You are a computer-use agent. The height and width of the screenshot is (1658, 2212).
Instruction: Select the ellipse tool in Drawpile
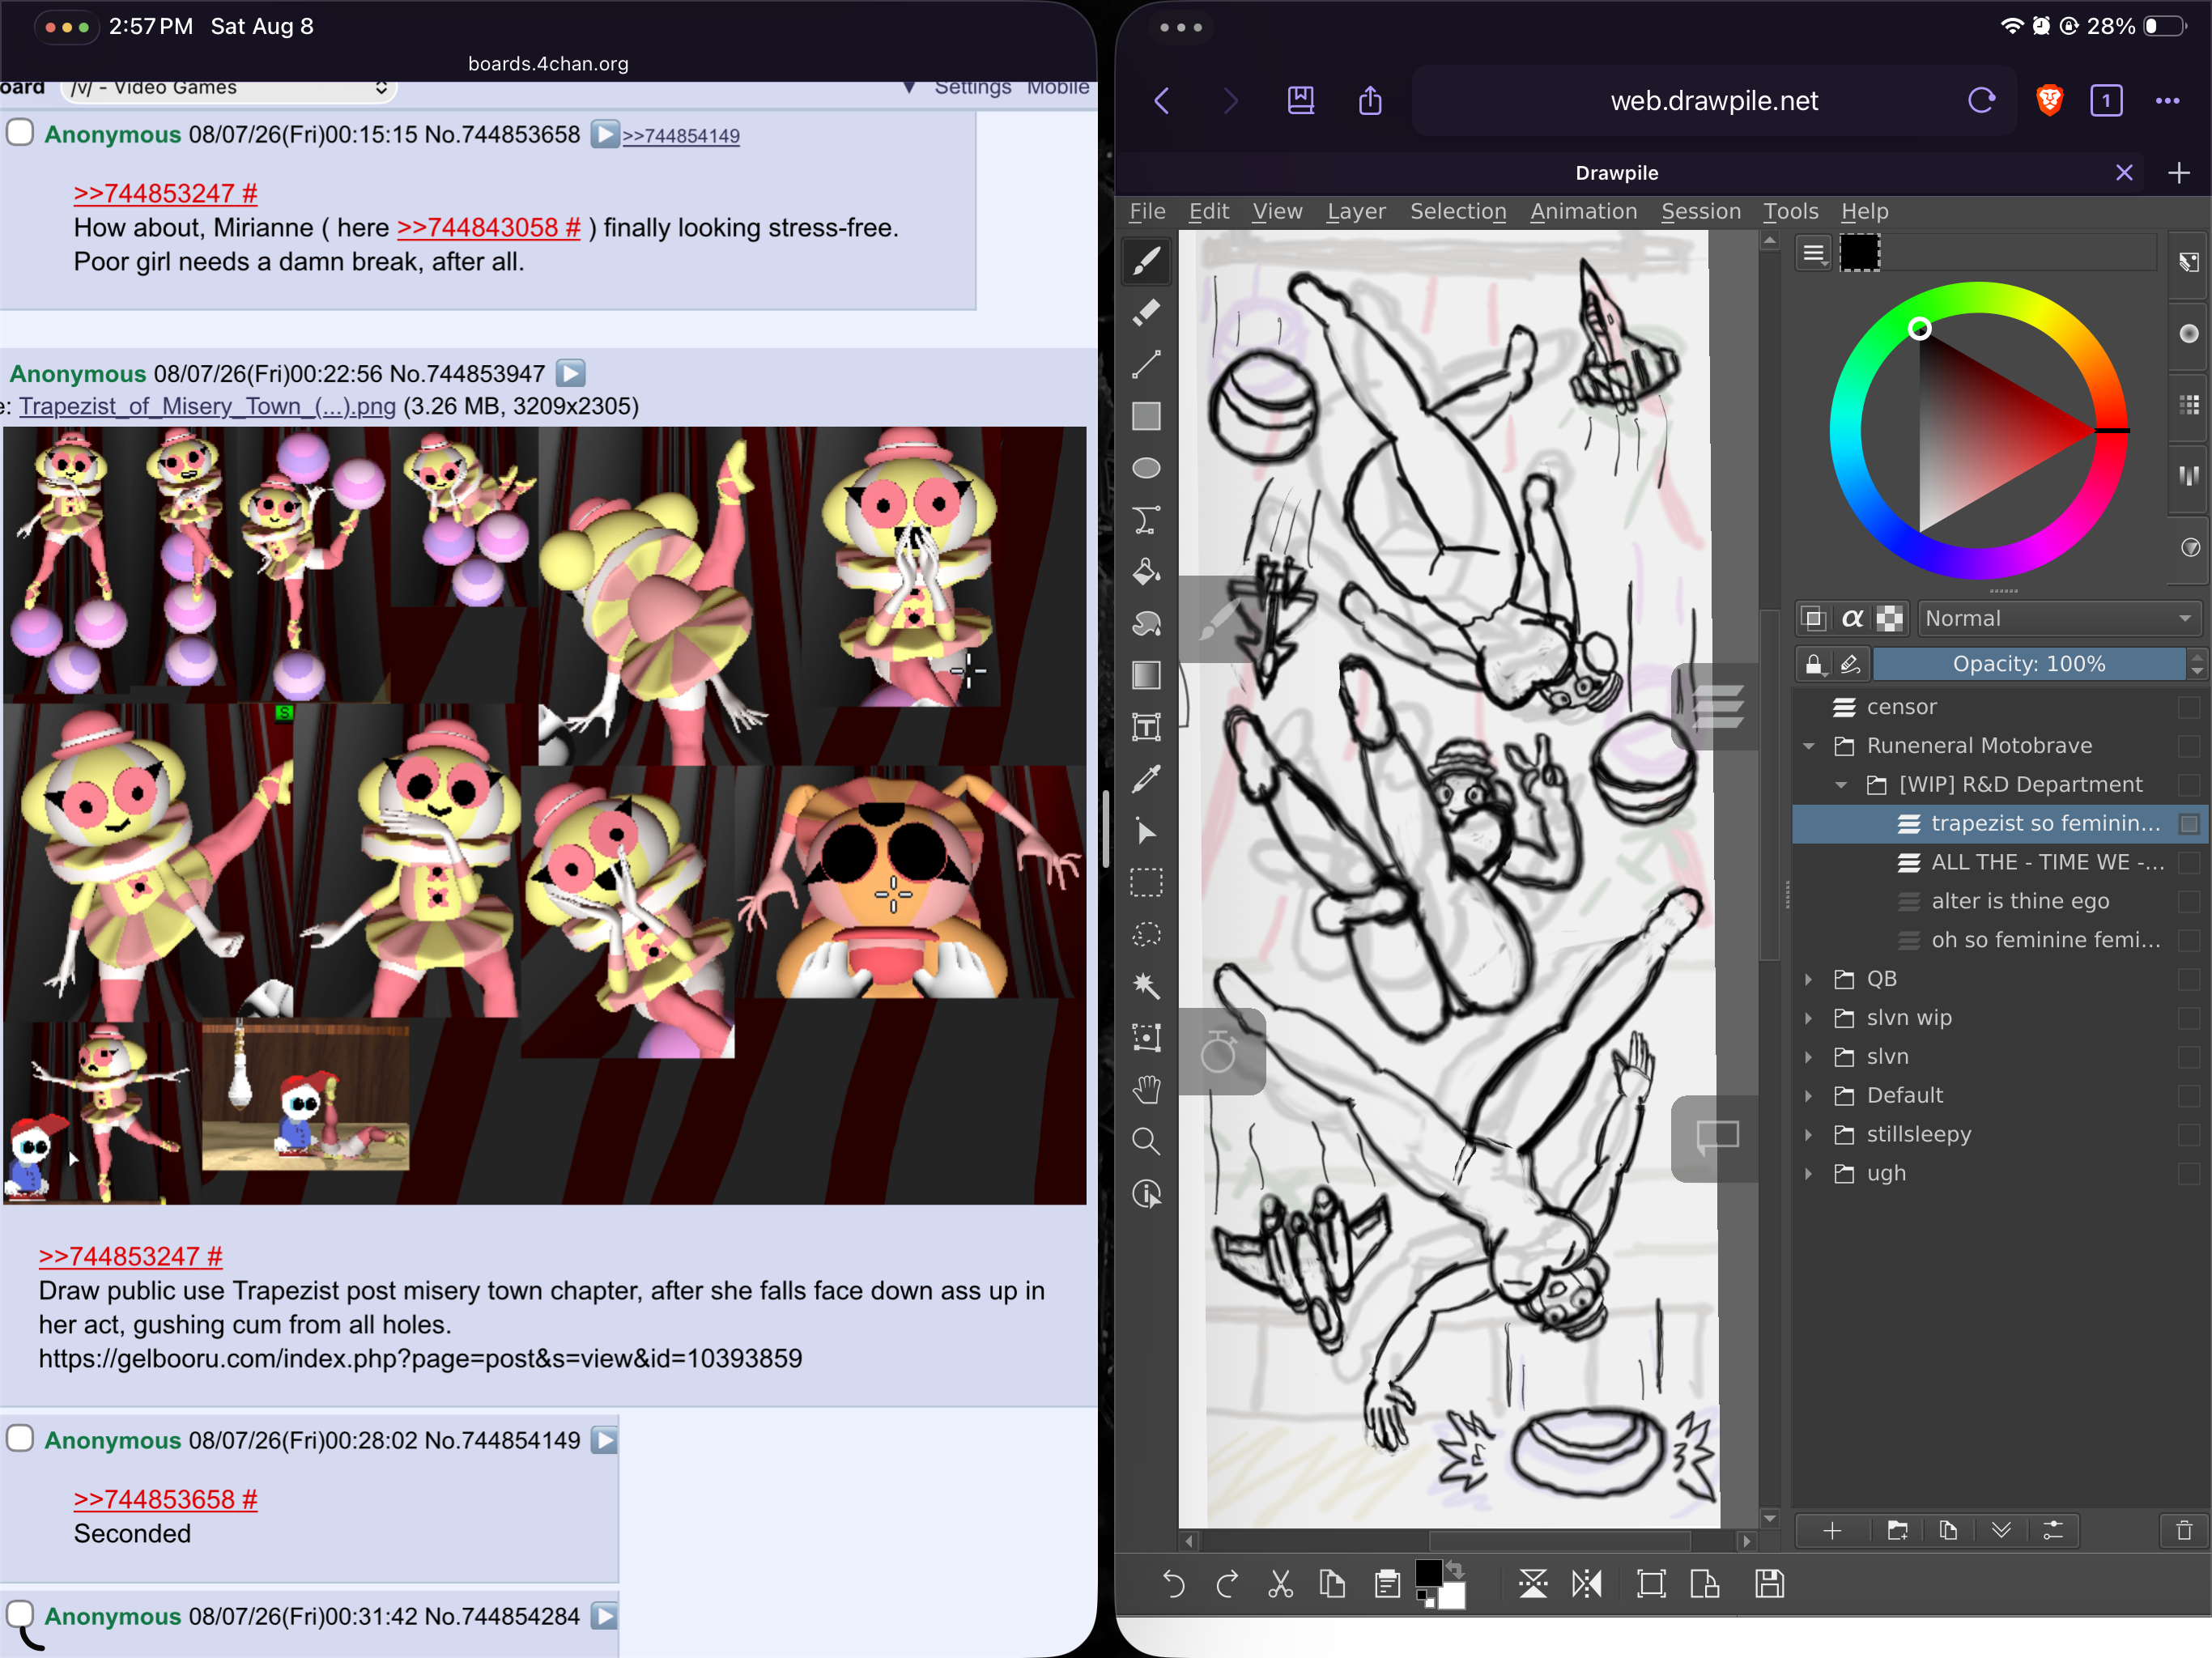coord(1146,468)
